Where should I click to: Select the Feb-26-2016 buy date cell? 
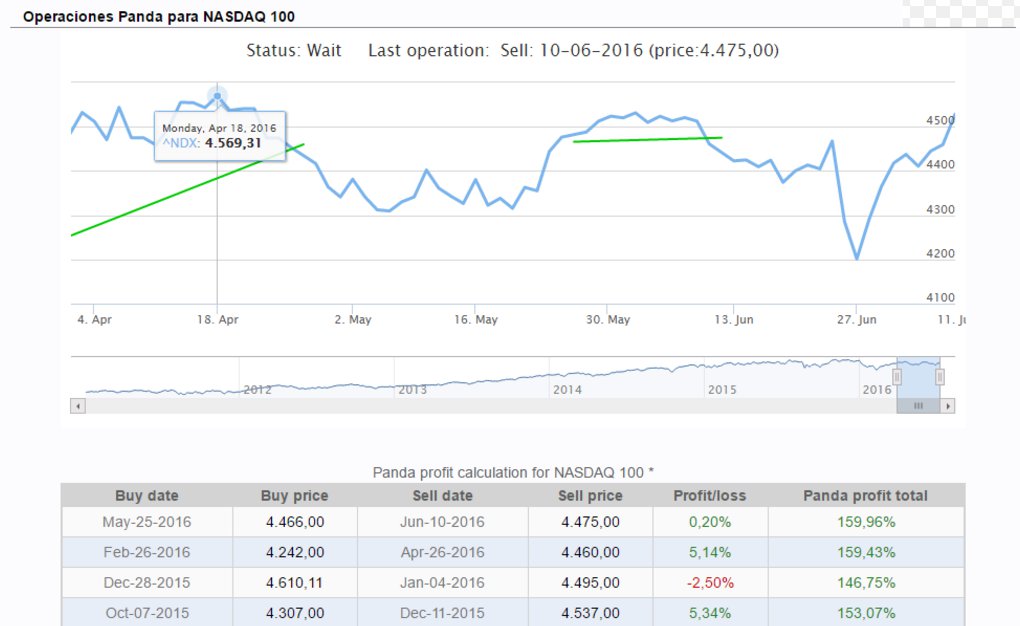point(147,552)
